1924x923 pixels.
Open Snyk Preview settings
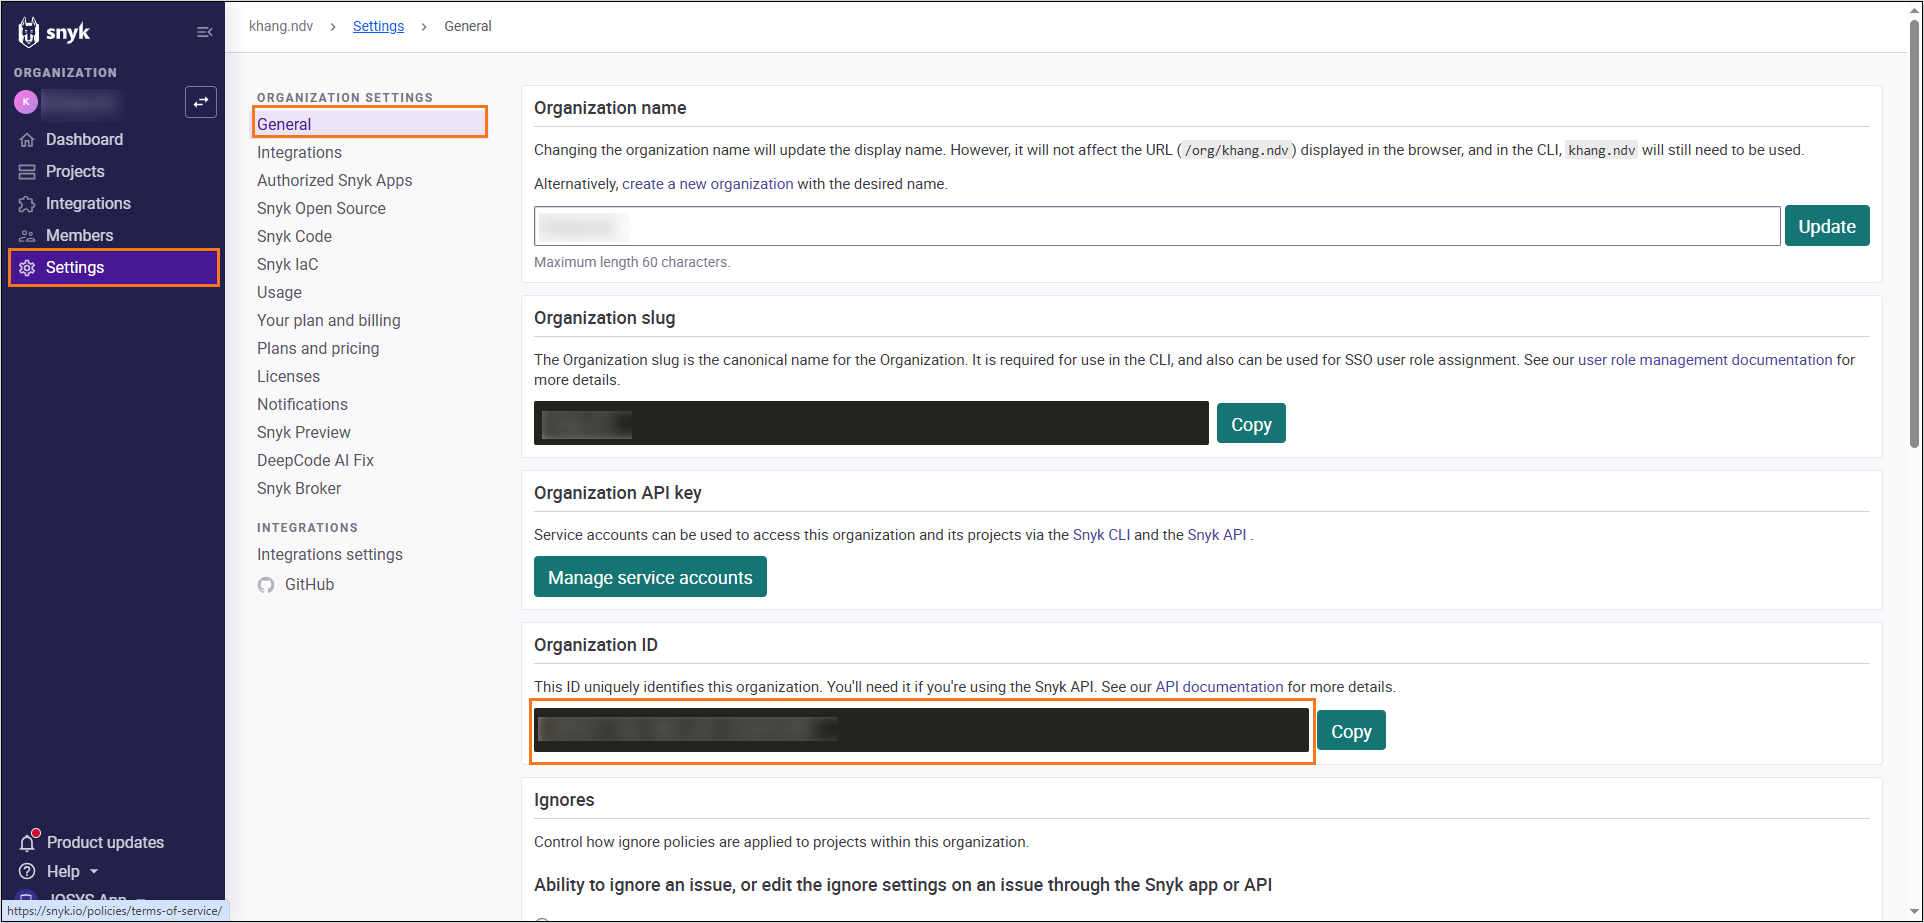pos(303,432)
